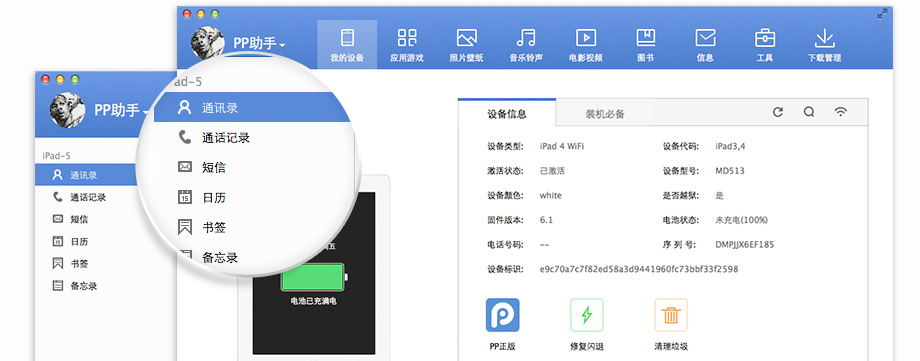Open the PP助手 dropdown in the main window
The width and height of the screenshot is (920, 361).
click(259, 43)
